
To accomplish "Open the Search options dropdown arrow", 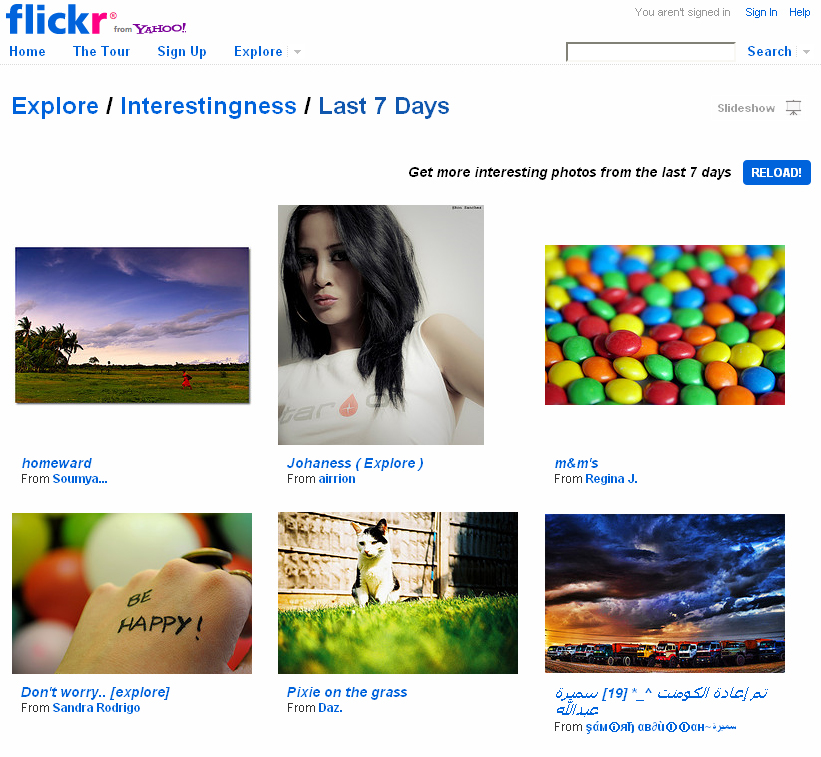I will pyautogui.click(x=806, y=52).
